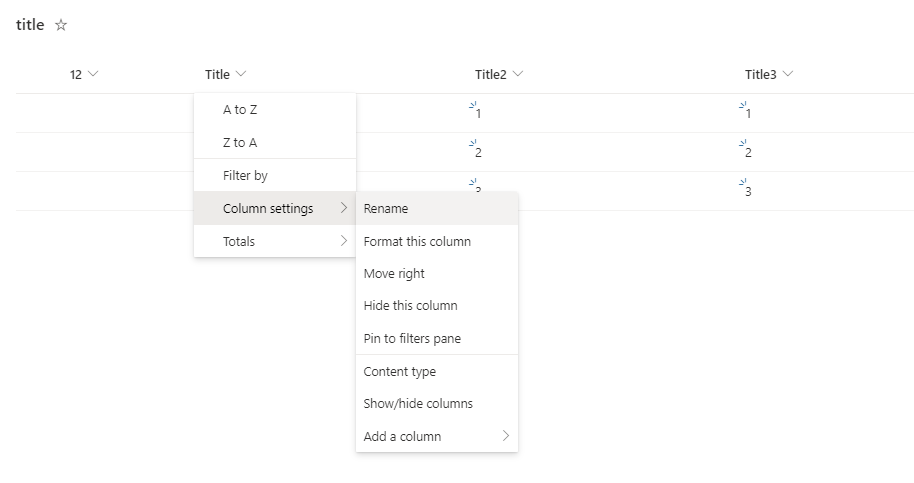Sort the column A to Z
914x483 pixels.
tap(240, 110)
